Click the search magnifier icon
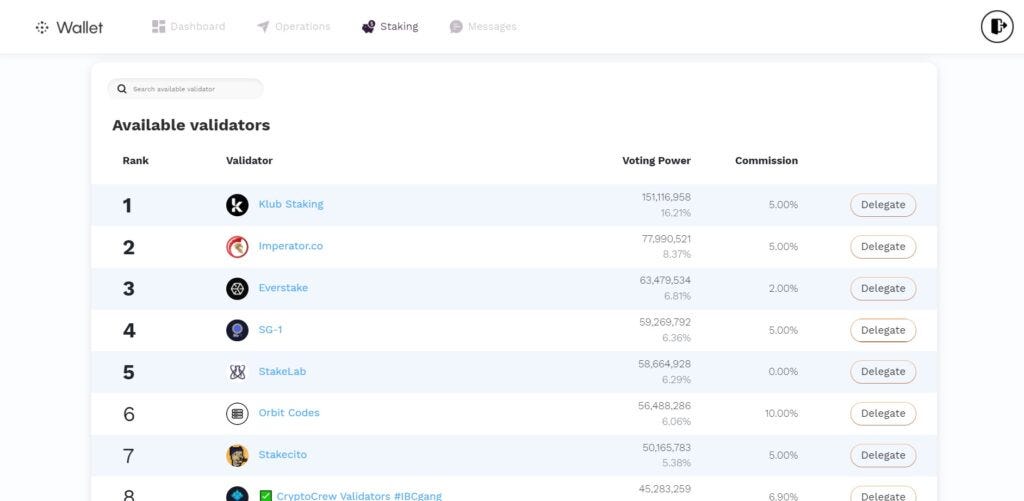Screen dimensions: 1024x501 tap(121, 89)
